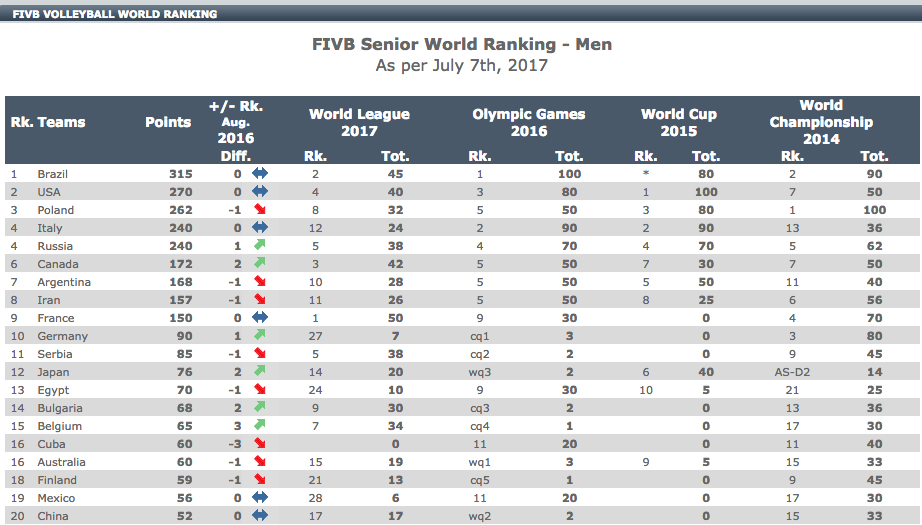Screen dimensions: 922x525
Task: Click the blue no-change arrow beside Brazil
Action: click(x=260, y=174)
